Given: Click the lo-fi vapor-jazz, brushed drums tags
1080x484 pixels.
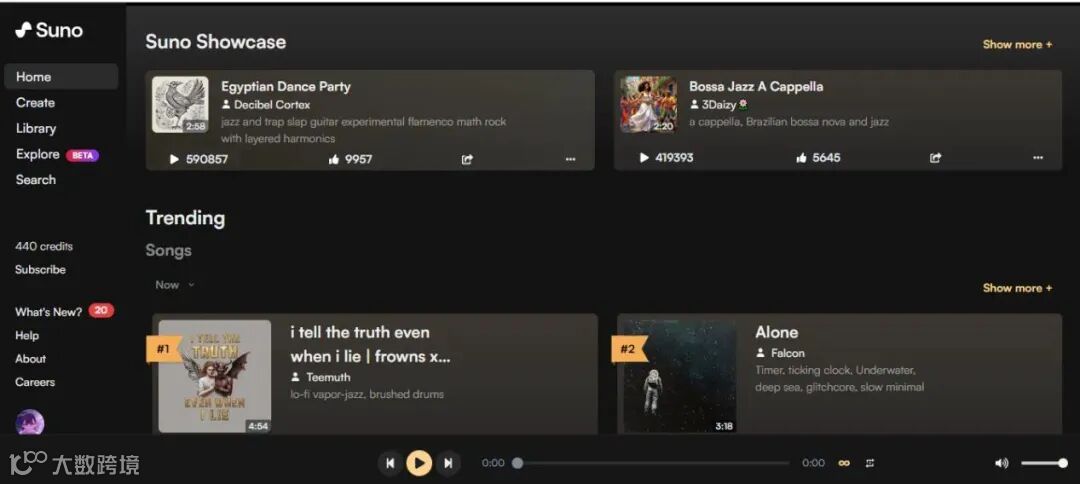Looking at the screenshot, I should pyautogui.click(x=366, y=394).
